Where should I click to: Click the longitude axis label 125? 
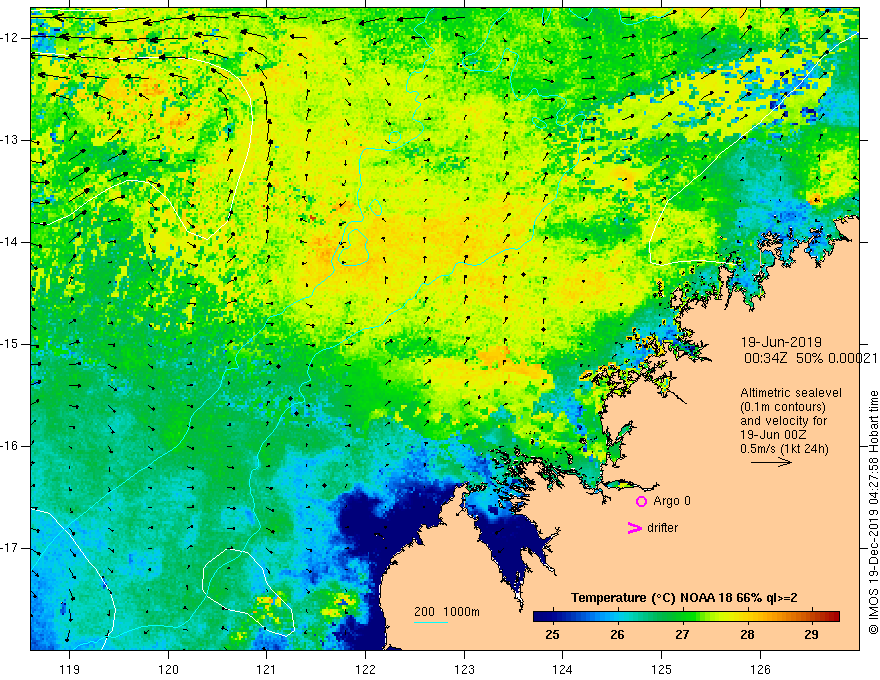662,669
